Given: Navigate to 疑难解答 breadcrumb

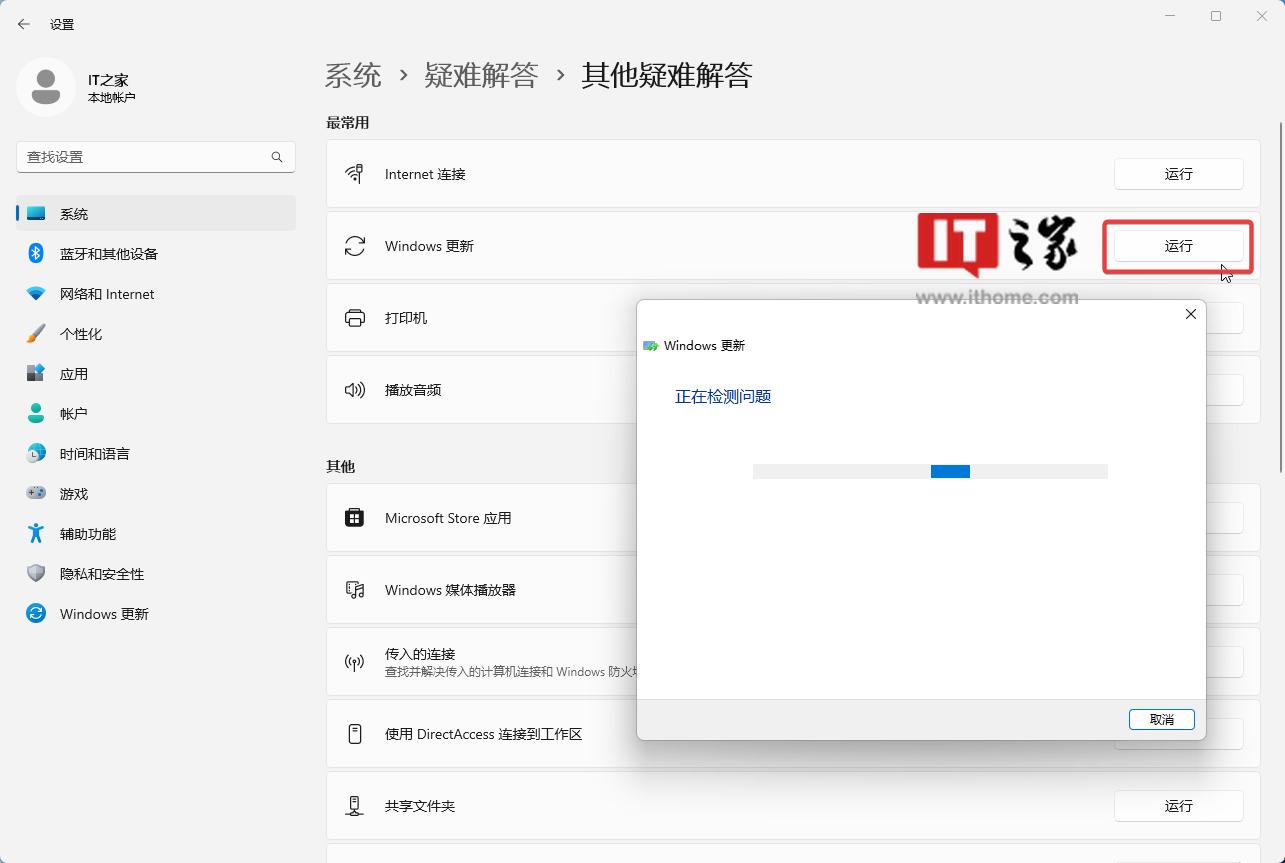Looking at the screenshot, I should (x=481, y=75).
